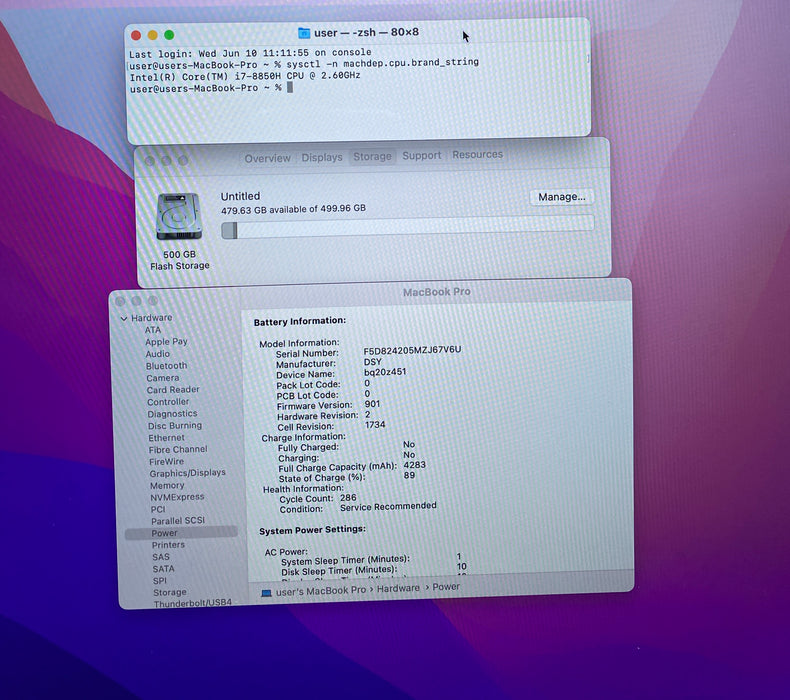Click the storage usage bar

pyautogui.click(x=408, y=227)
